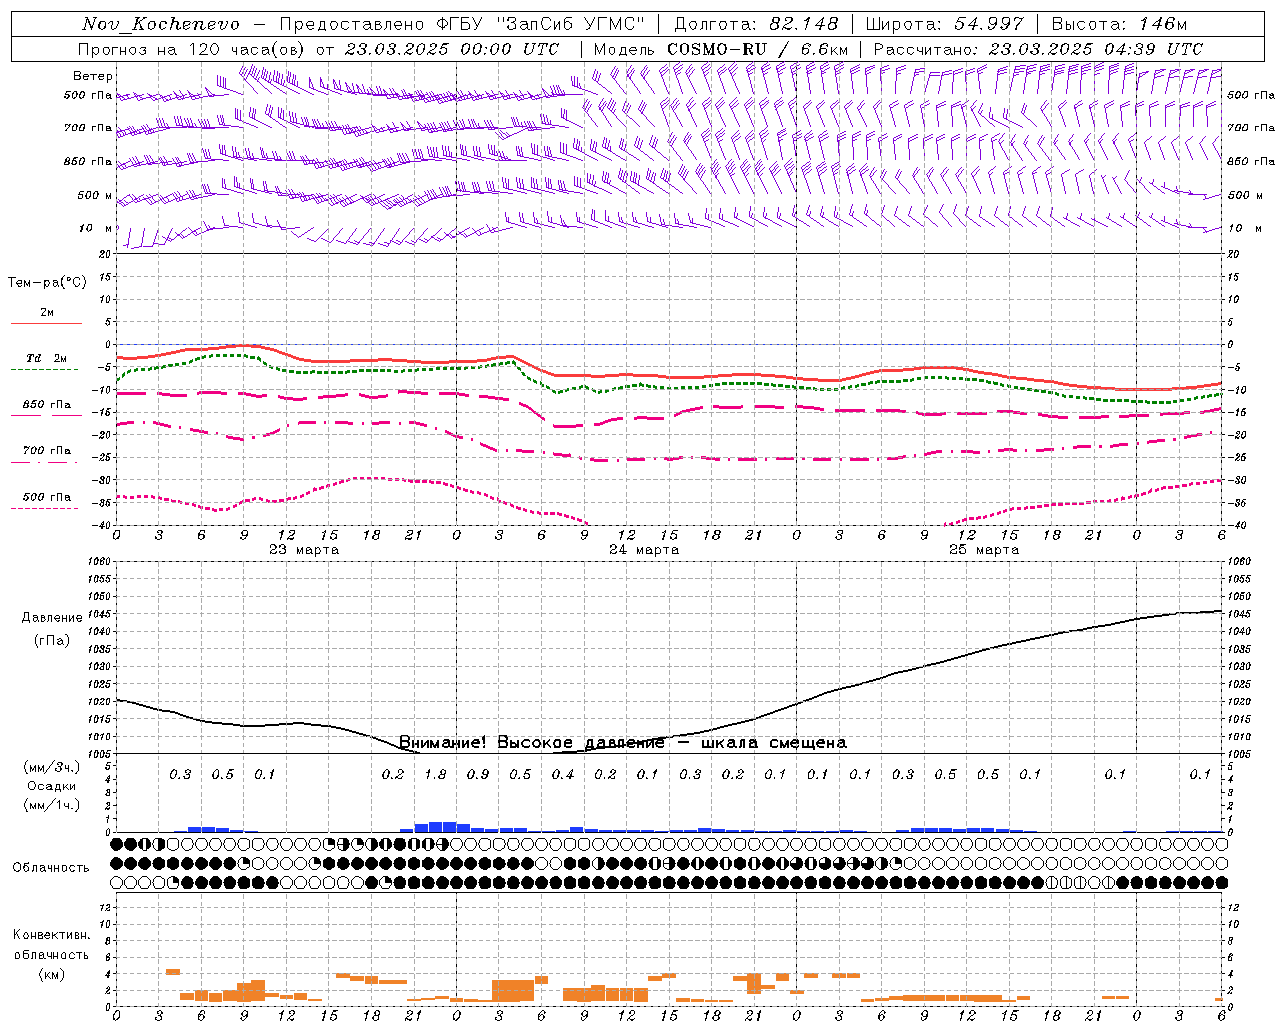Click the "23 марта" date label
The image size is (1280, 1024).
304,550
